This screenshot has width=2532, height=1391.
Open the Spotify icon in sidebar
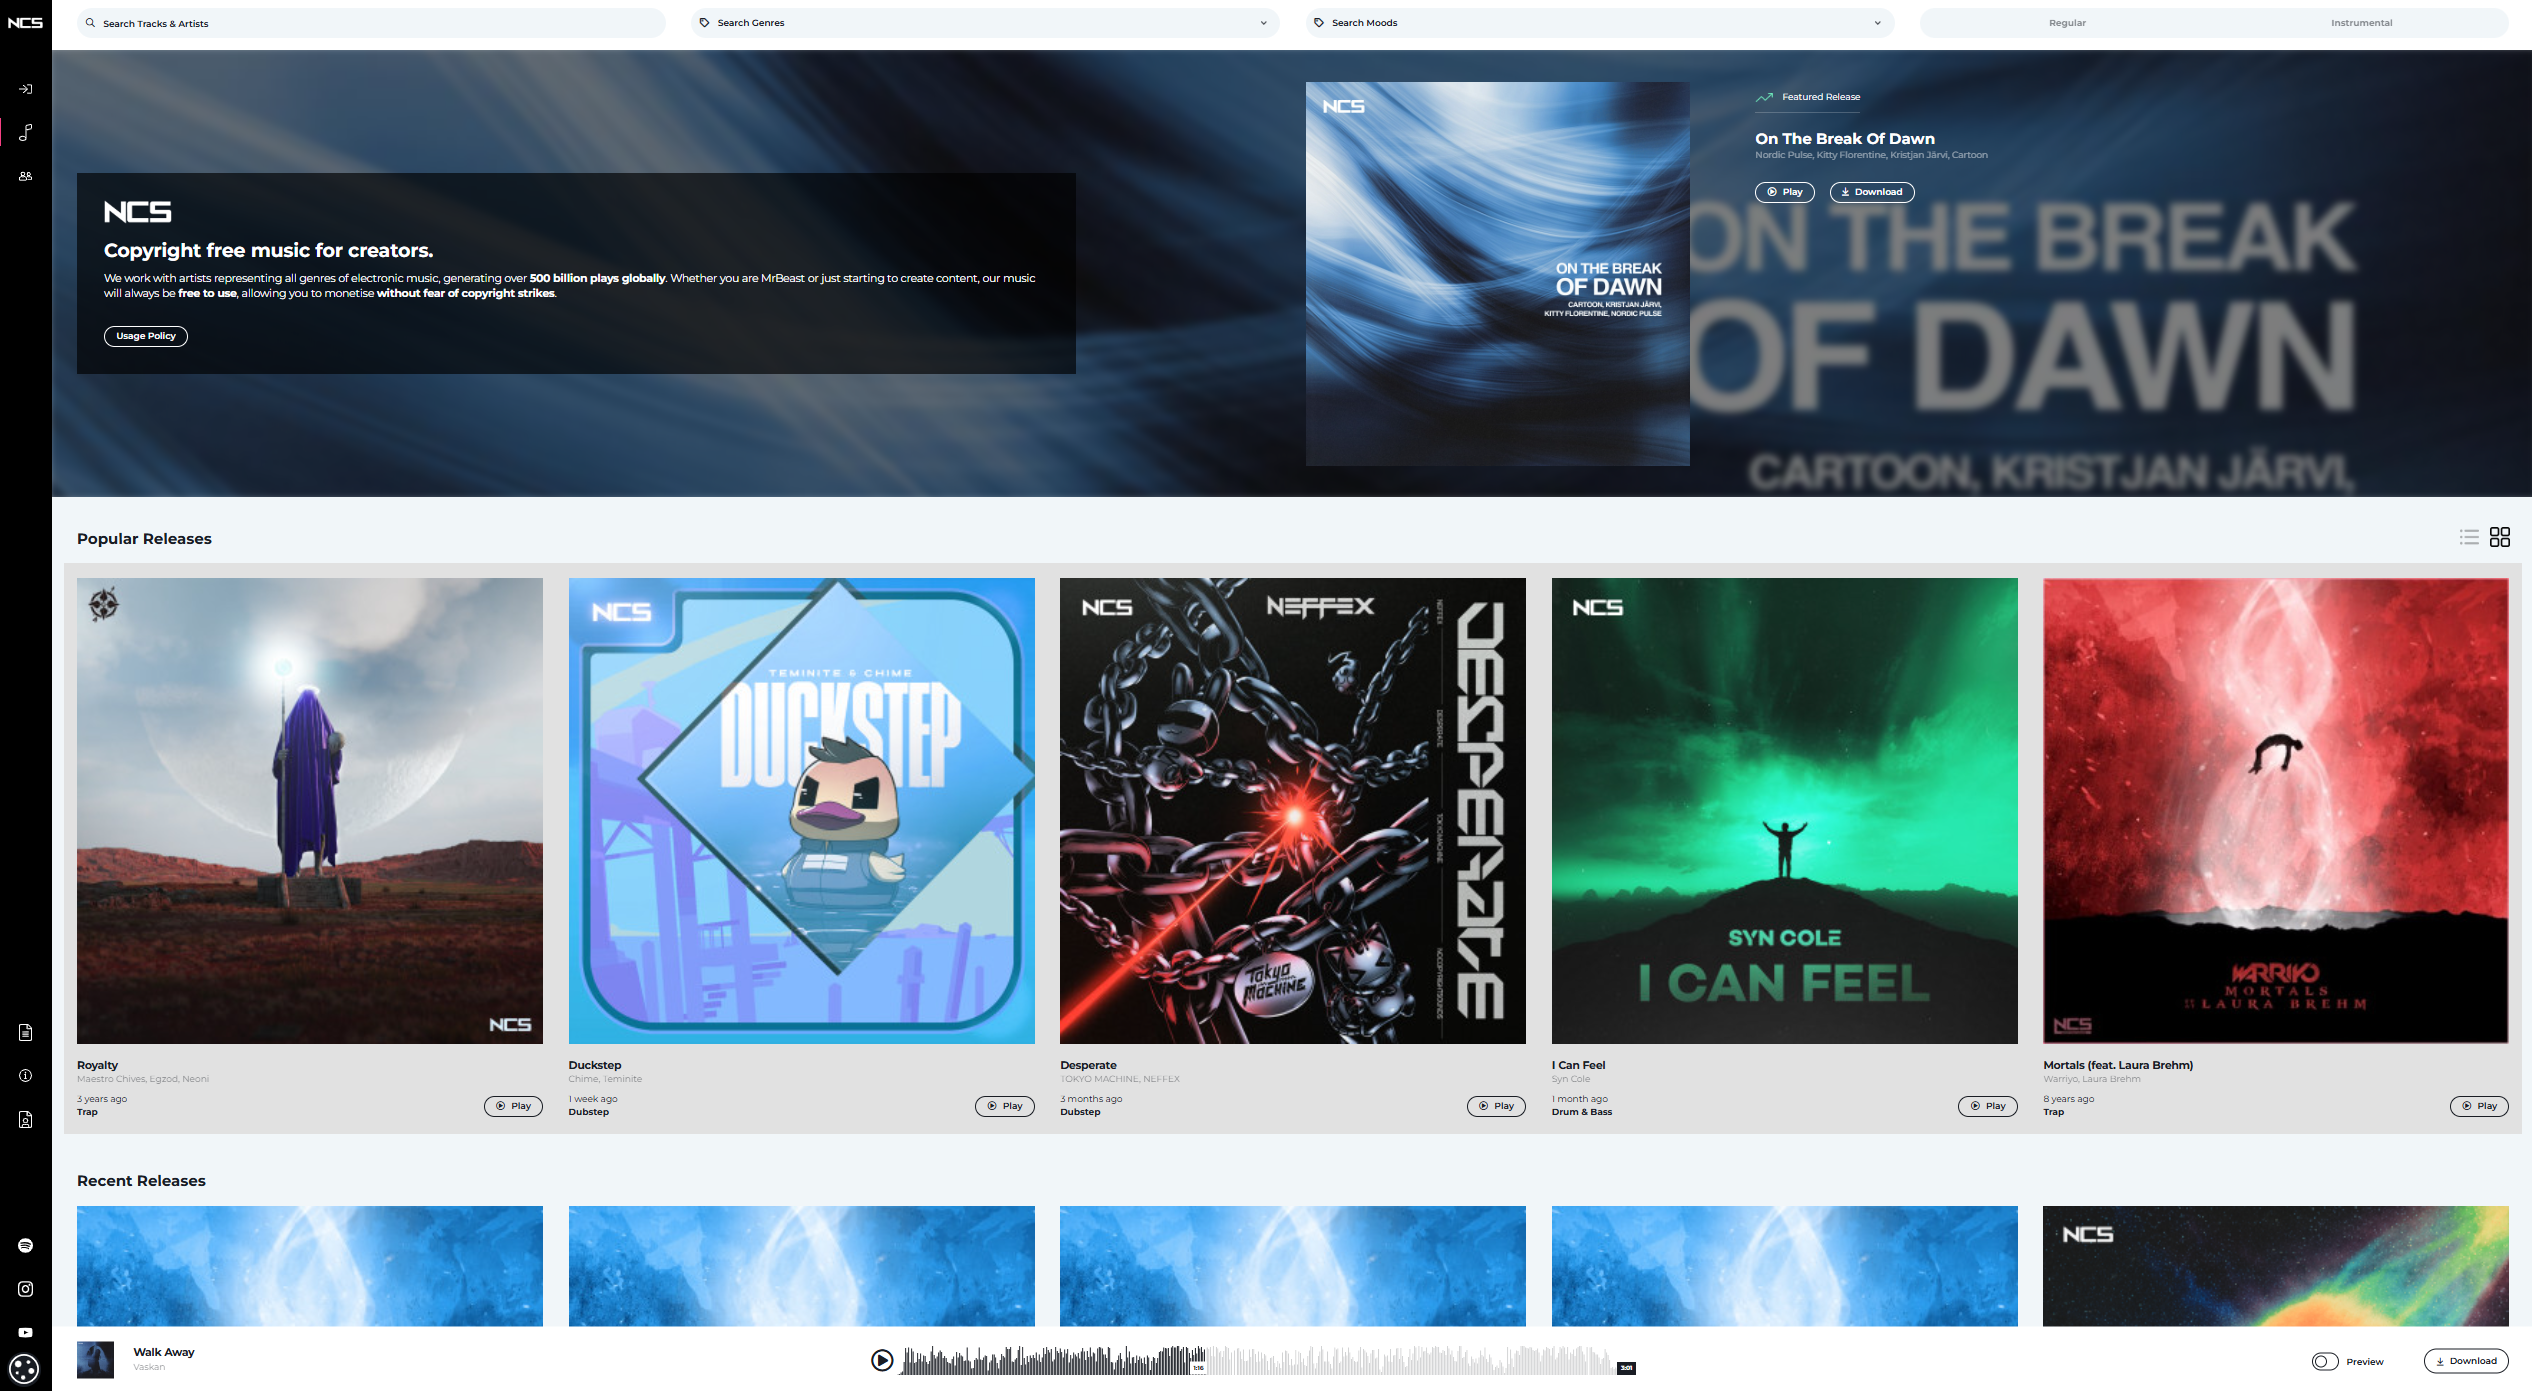point(26,1245)
